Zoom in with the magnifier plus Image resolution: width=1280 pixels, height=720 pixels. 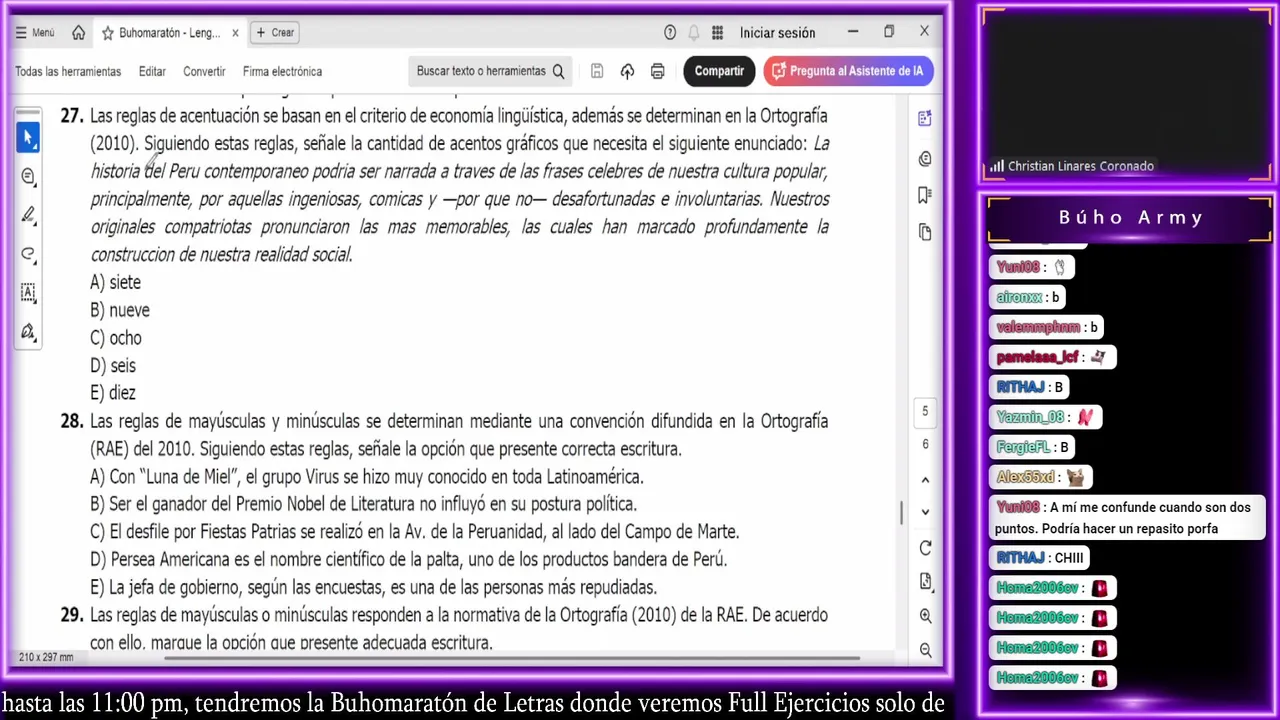pyautogui.click(x=925, y=616)
